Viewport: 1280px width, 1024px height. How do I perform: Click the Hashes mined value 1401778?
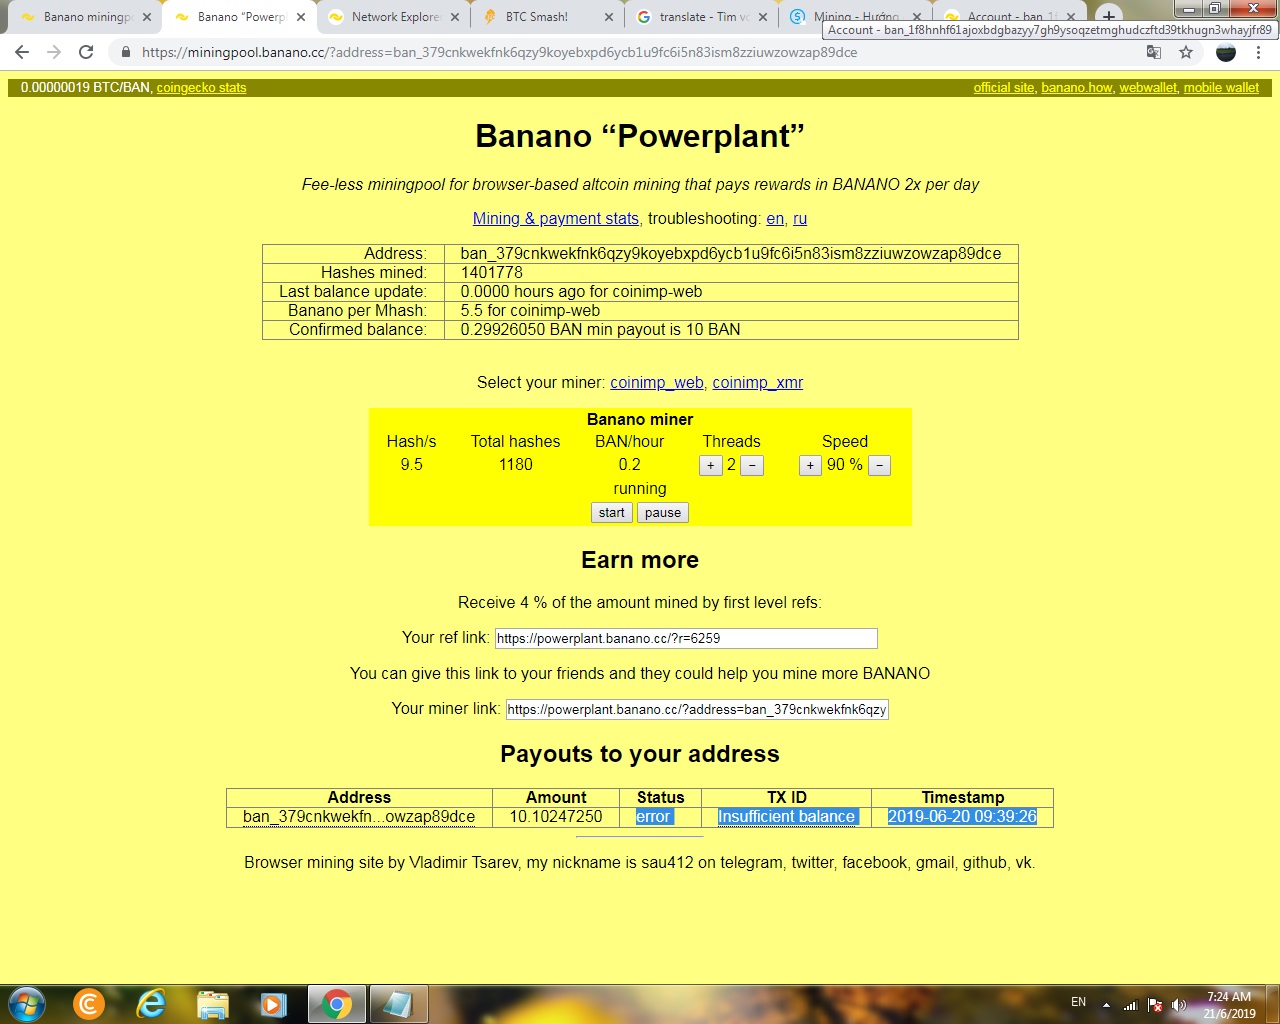tap(492, 273)
